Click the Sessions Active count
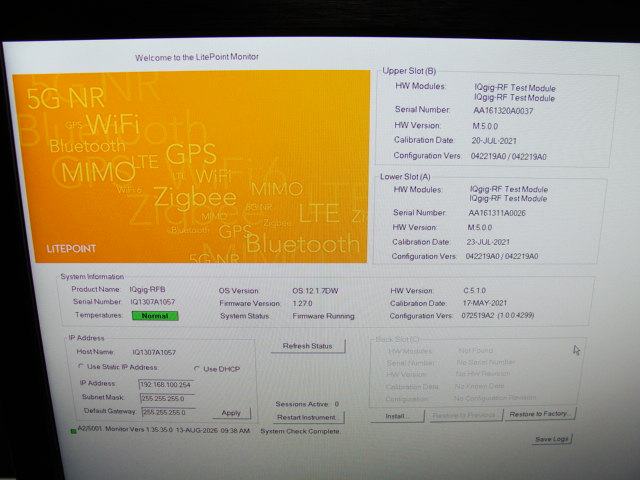640x480 pixels. pos(337,404)
